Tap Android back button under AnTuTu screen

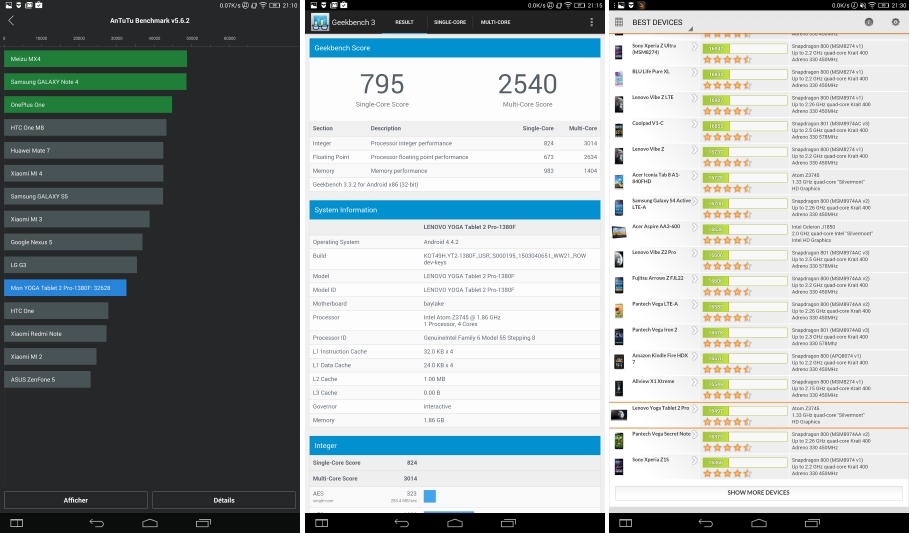(x=96, y=523)
